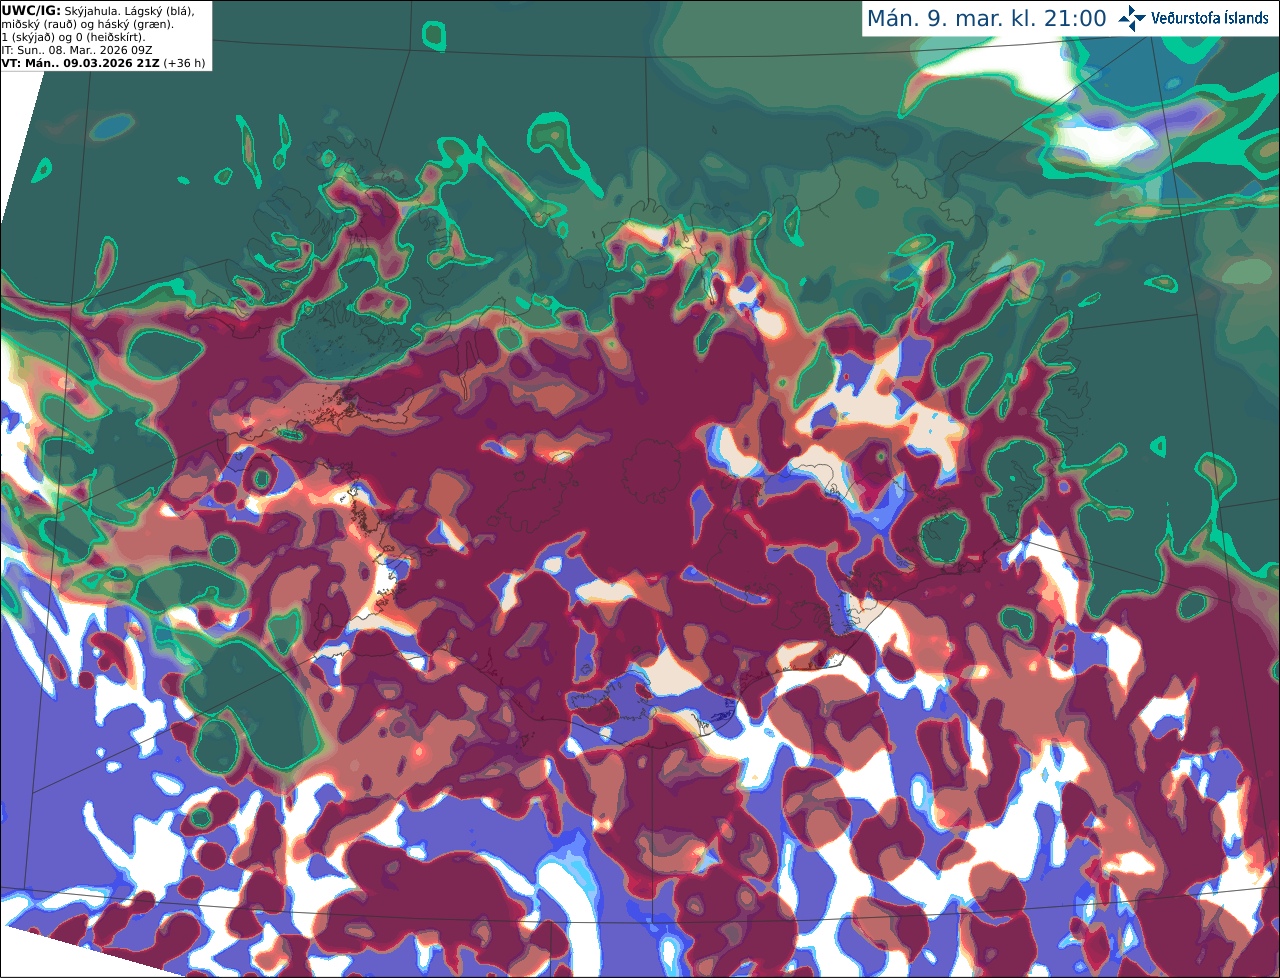Image resolution: width=1280 pixels, height=978 pixels.
Task: Click the "IT: Sun.. 08. Mar.. 2026 09Z" line
Action: click(77, 49)
